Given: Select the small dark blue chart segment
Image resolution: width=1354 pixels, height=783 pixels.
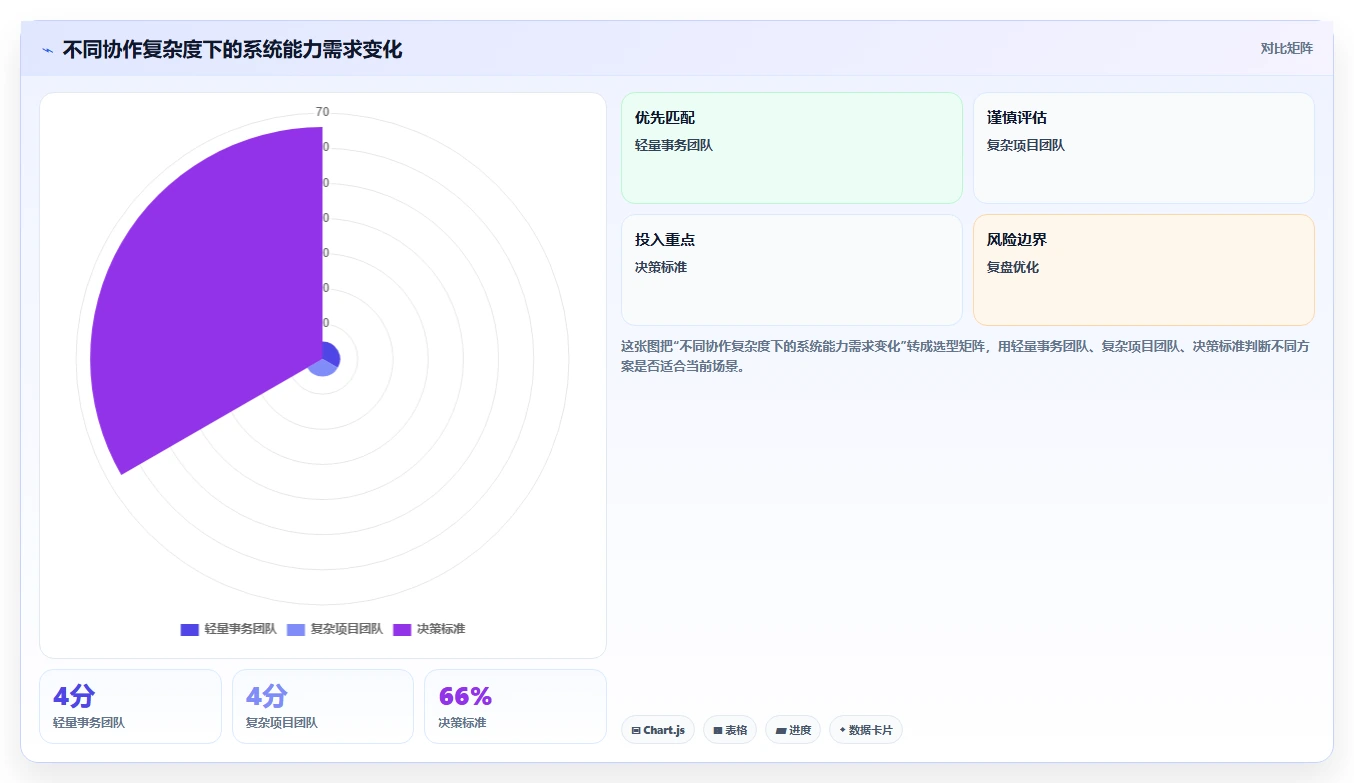Looking at the screenshot, I should click(331, 354).
